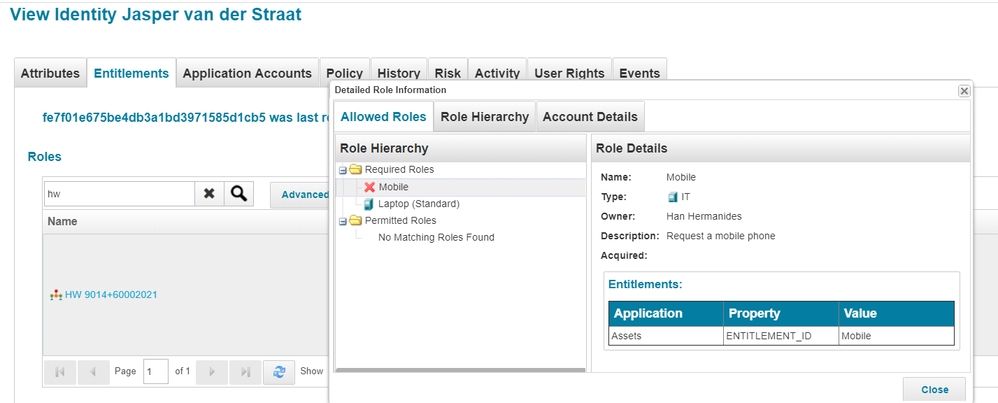
Task: Click the red X icon beside Mobile
Action: tap(370, 187)
